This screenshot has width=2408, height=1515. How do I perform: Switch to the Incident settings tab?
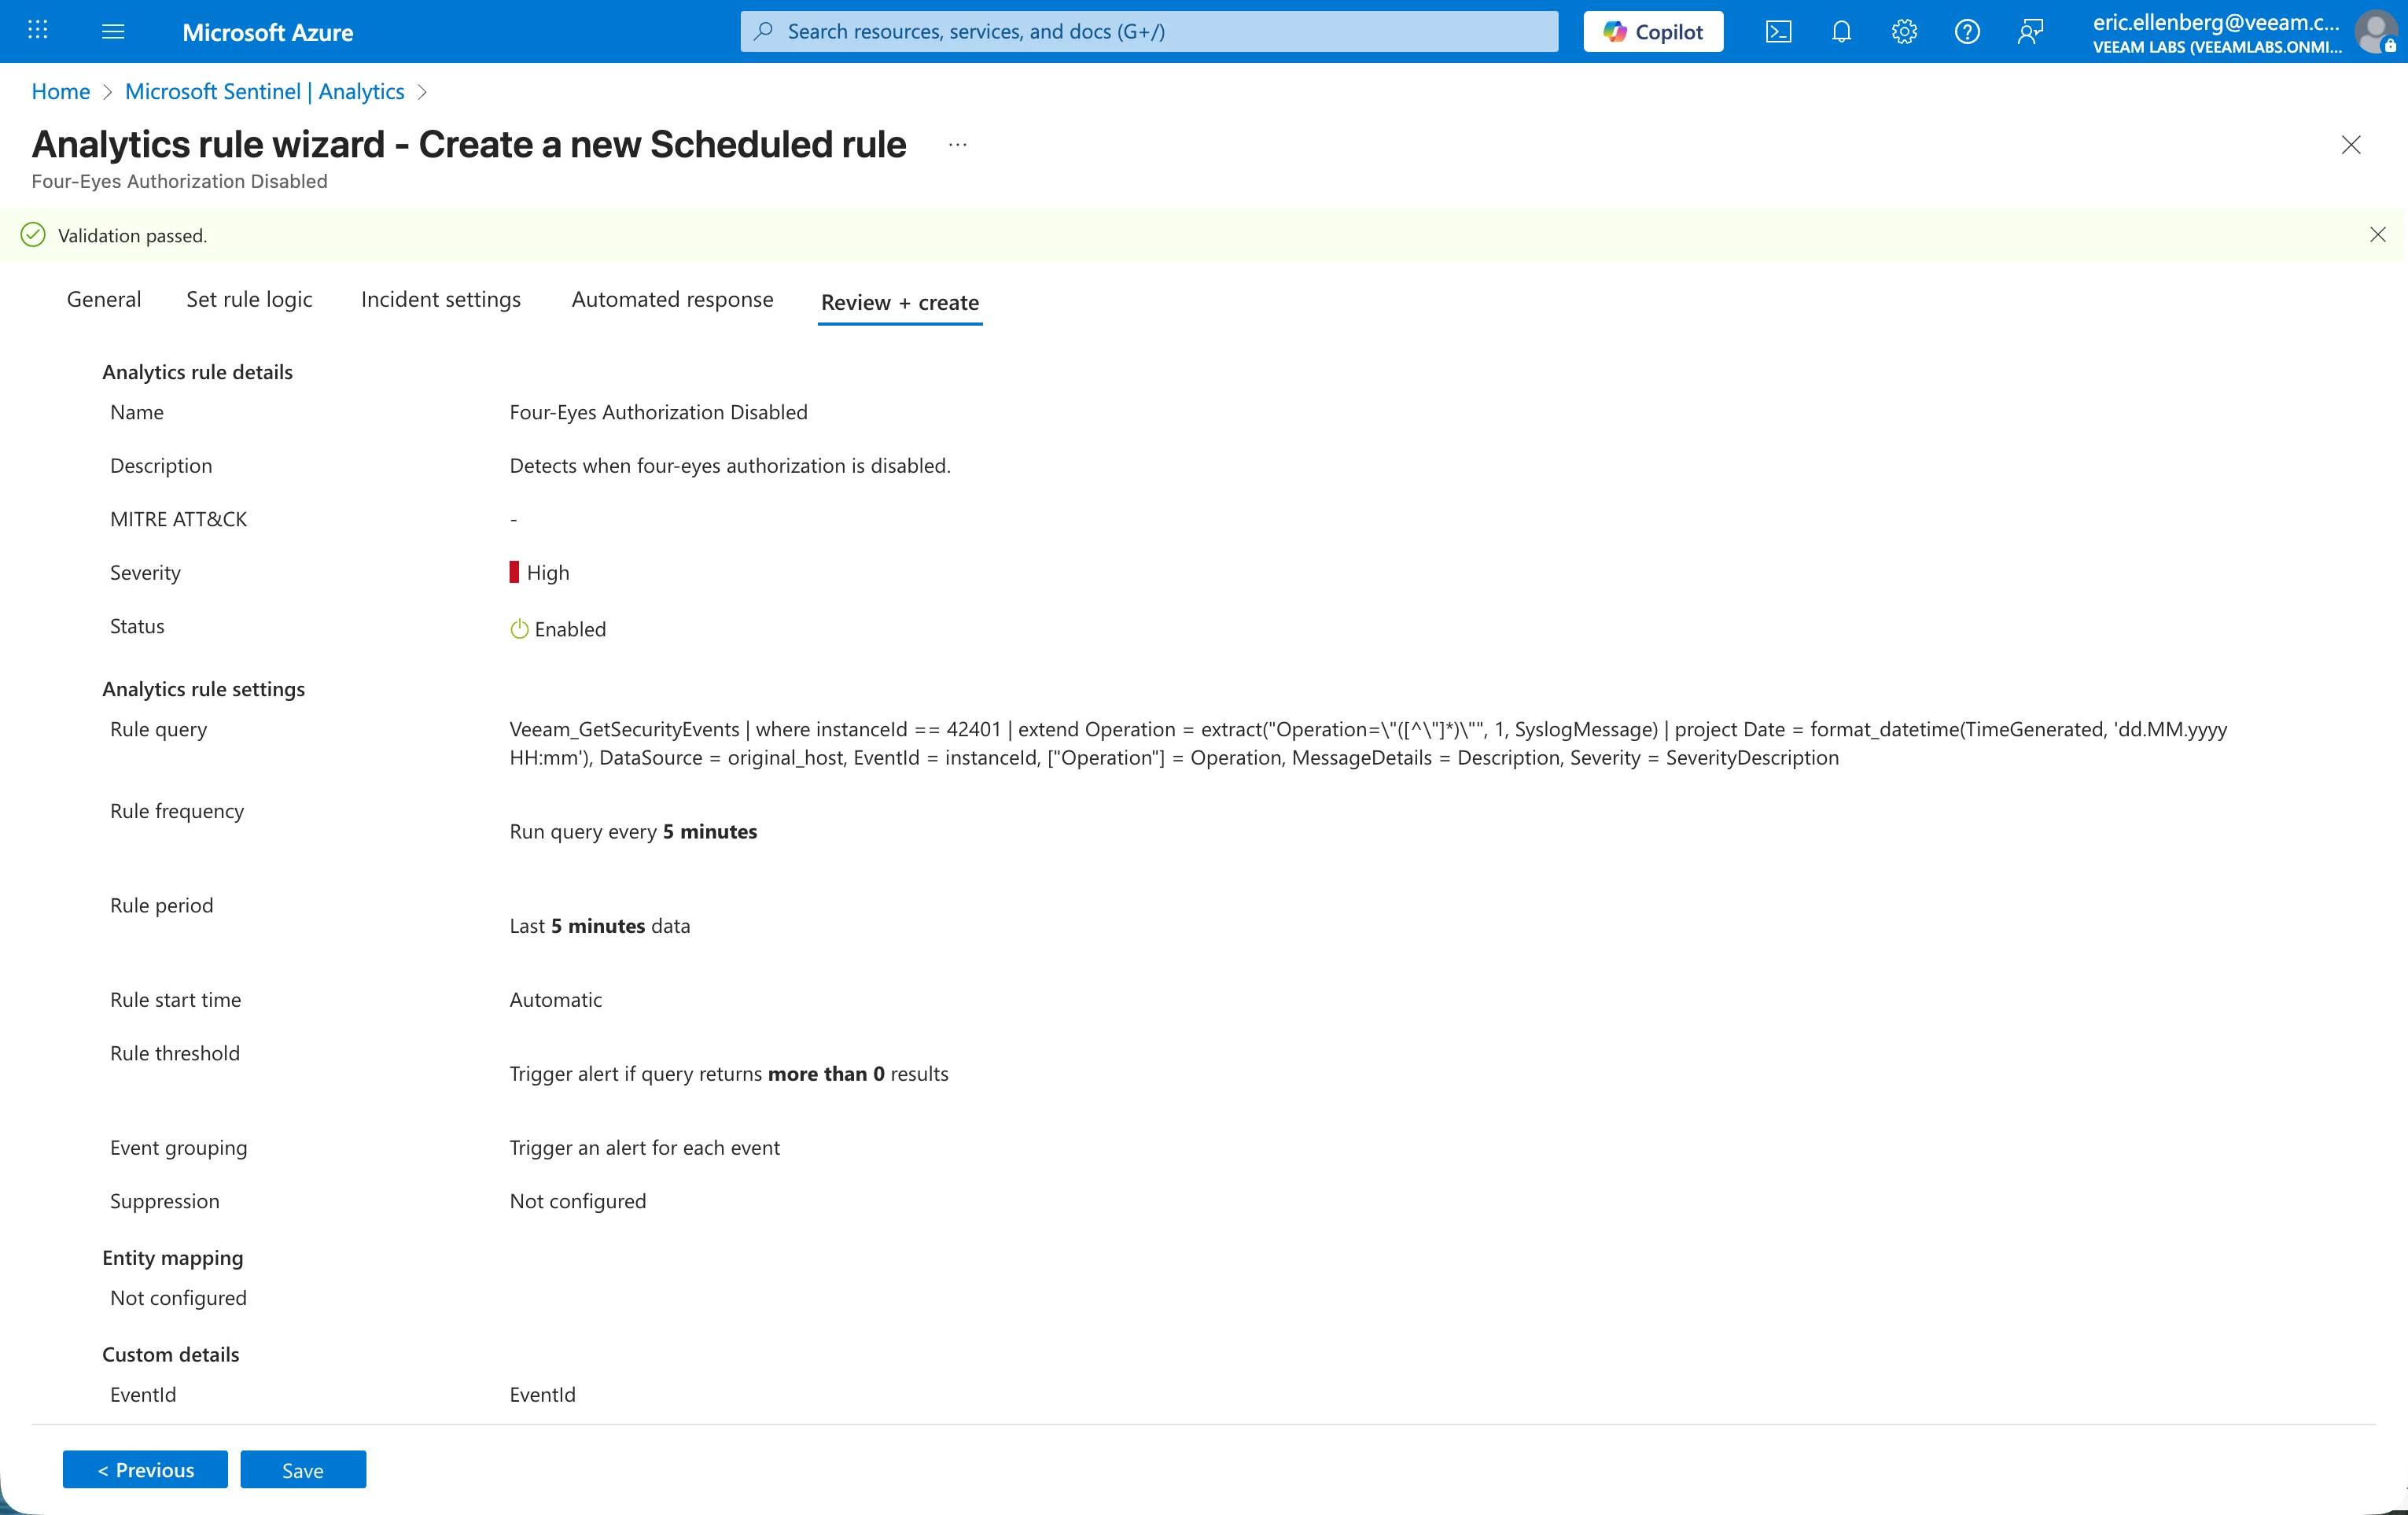440,299
